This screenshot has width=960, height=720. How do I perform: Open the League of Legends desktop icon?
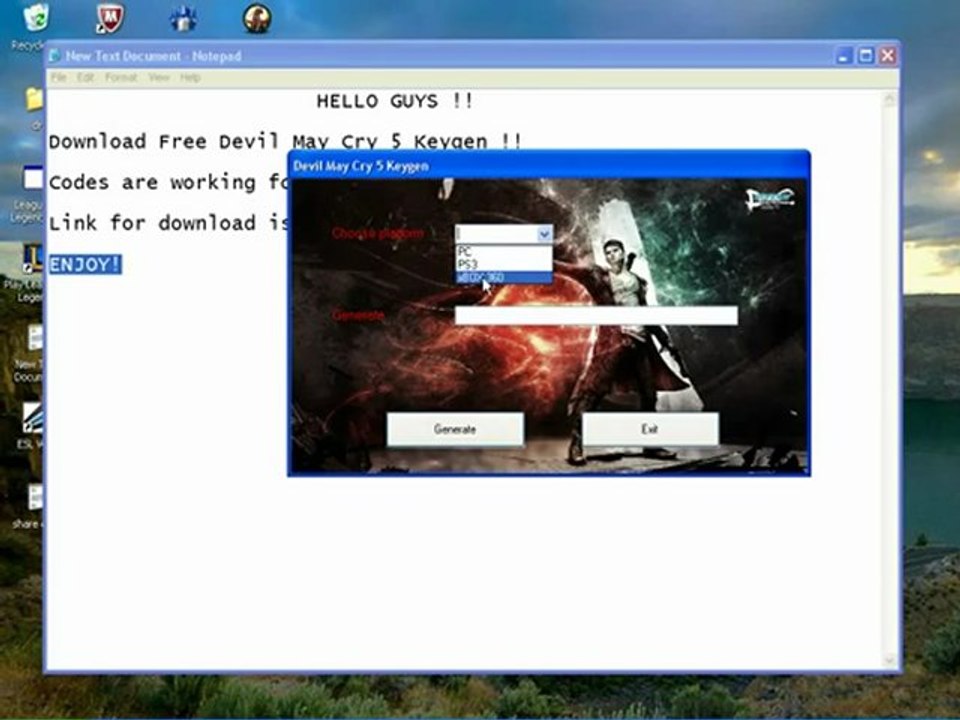coord(33,180)
